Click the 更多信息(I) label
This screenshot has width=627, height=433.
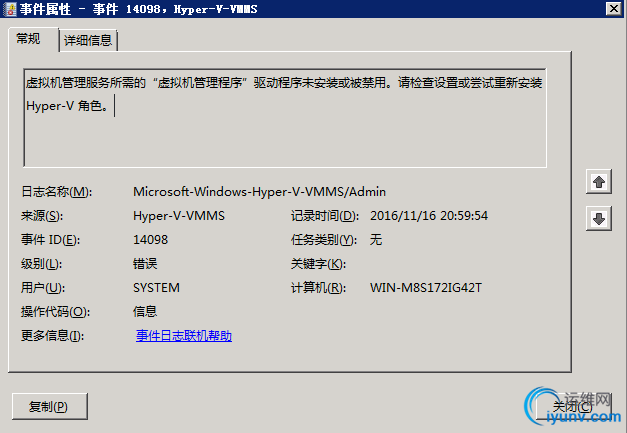52,336
